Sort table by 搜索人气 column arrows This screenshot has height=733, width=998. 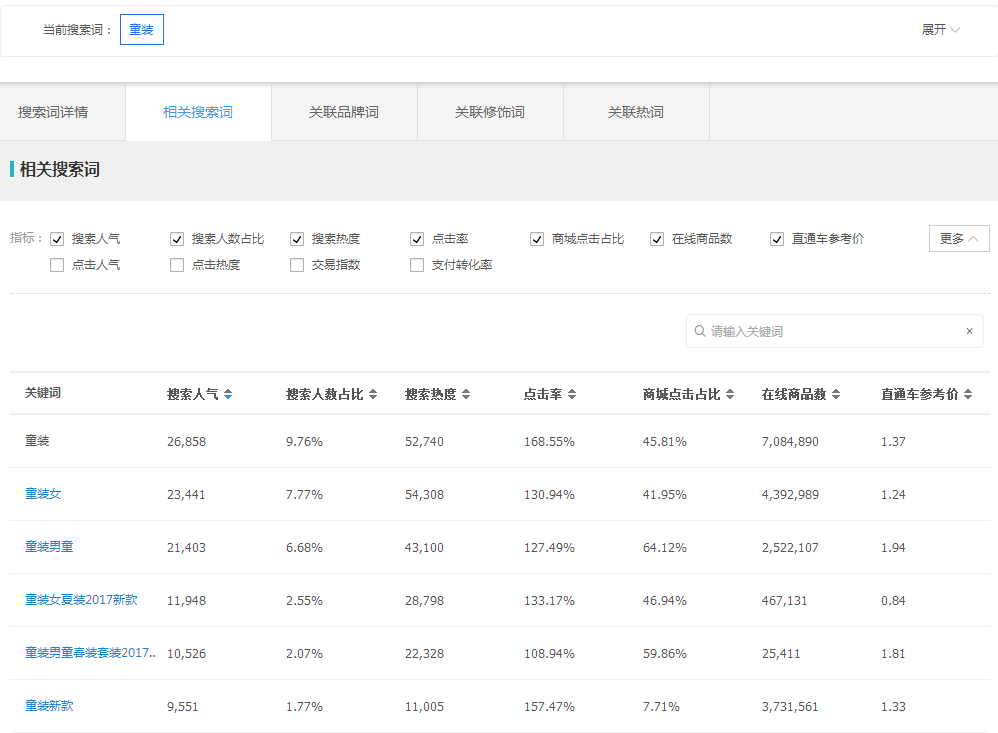tap(228, 394)
